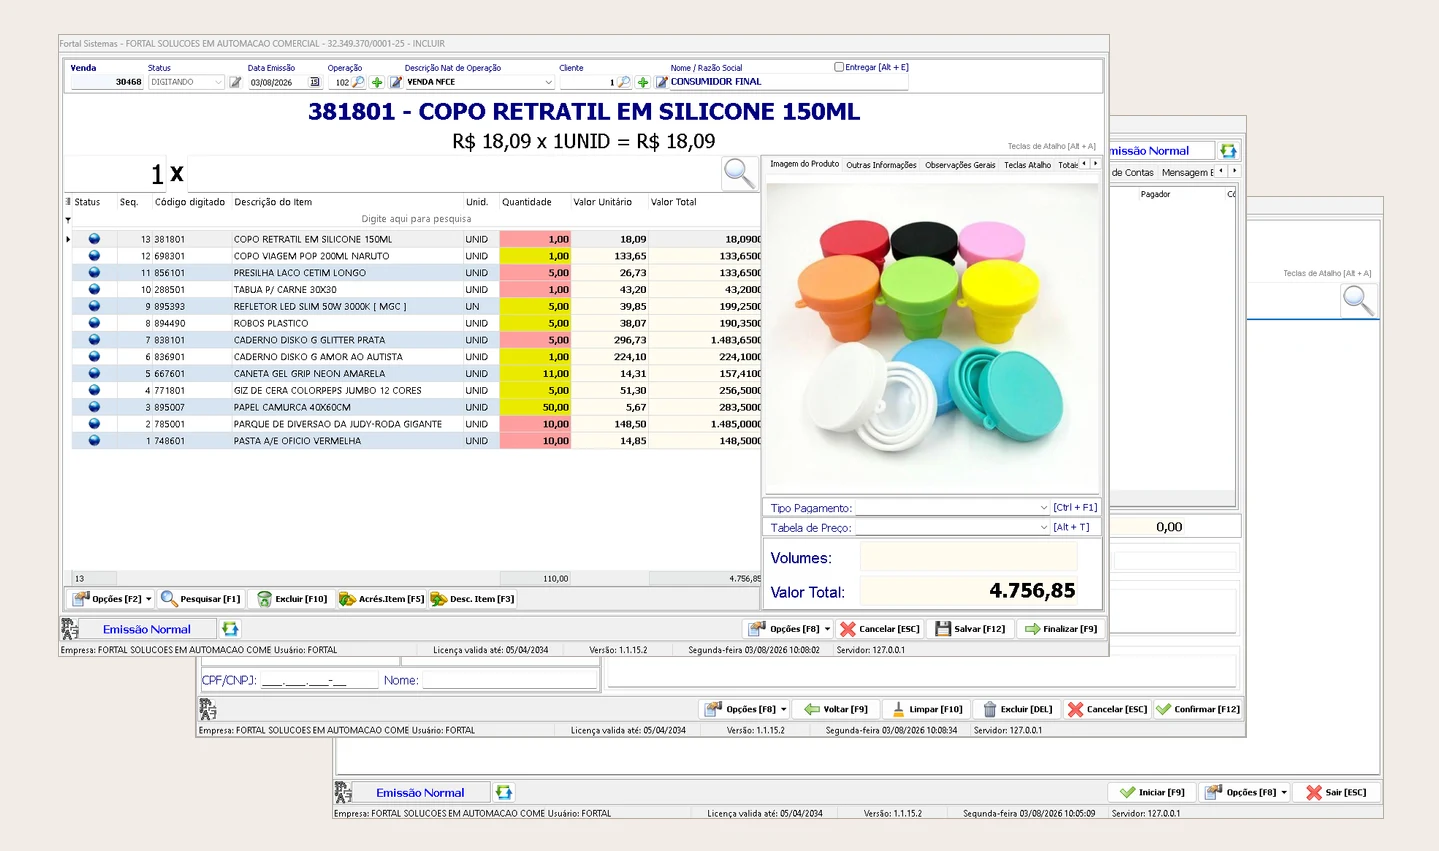Open the Teclas Atalho tab
Screen dimensions: 1439x851
click(x=1027, y=165)
